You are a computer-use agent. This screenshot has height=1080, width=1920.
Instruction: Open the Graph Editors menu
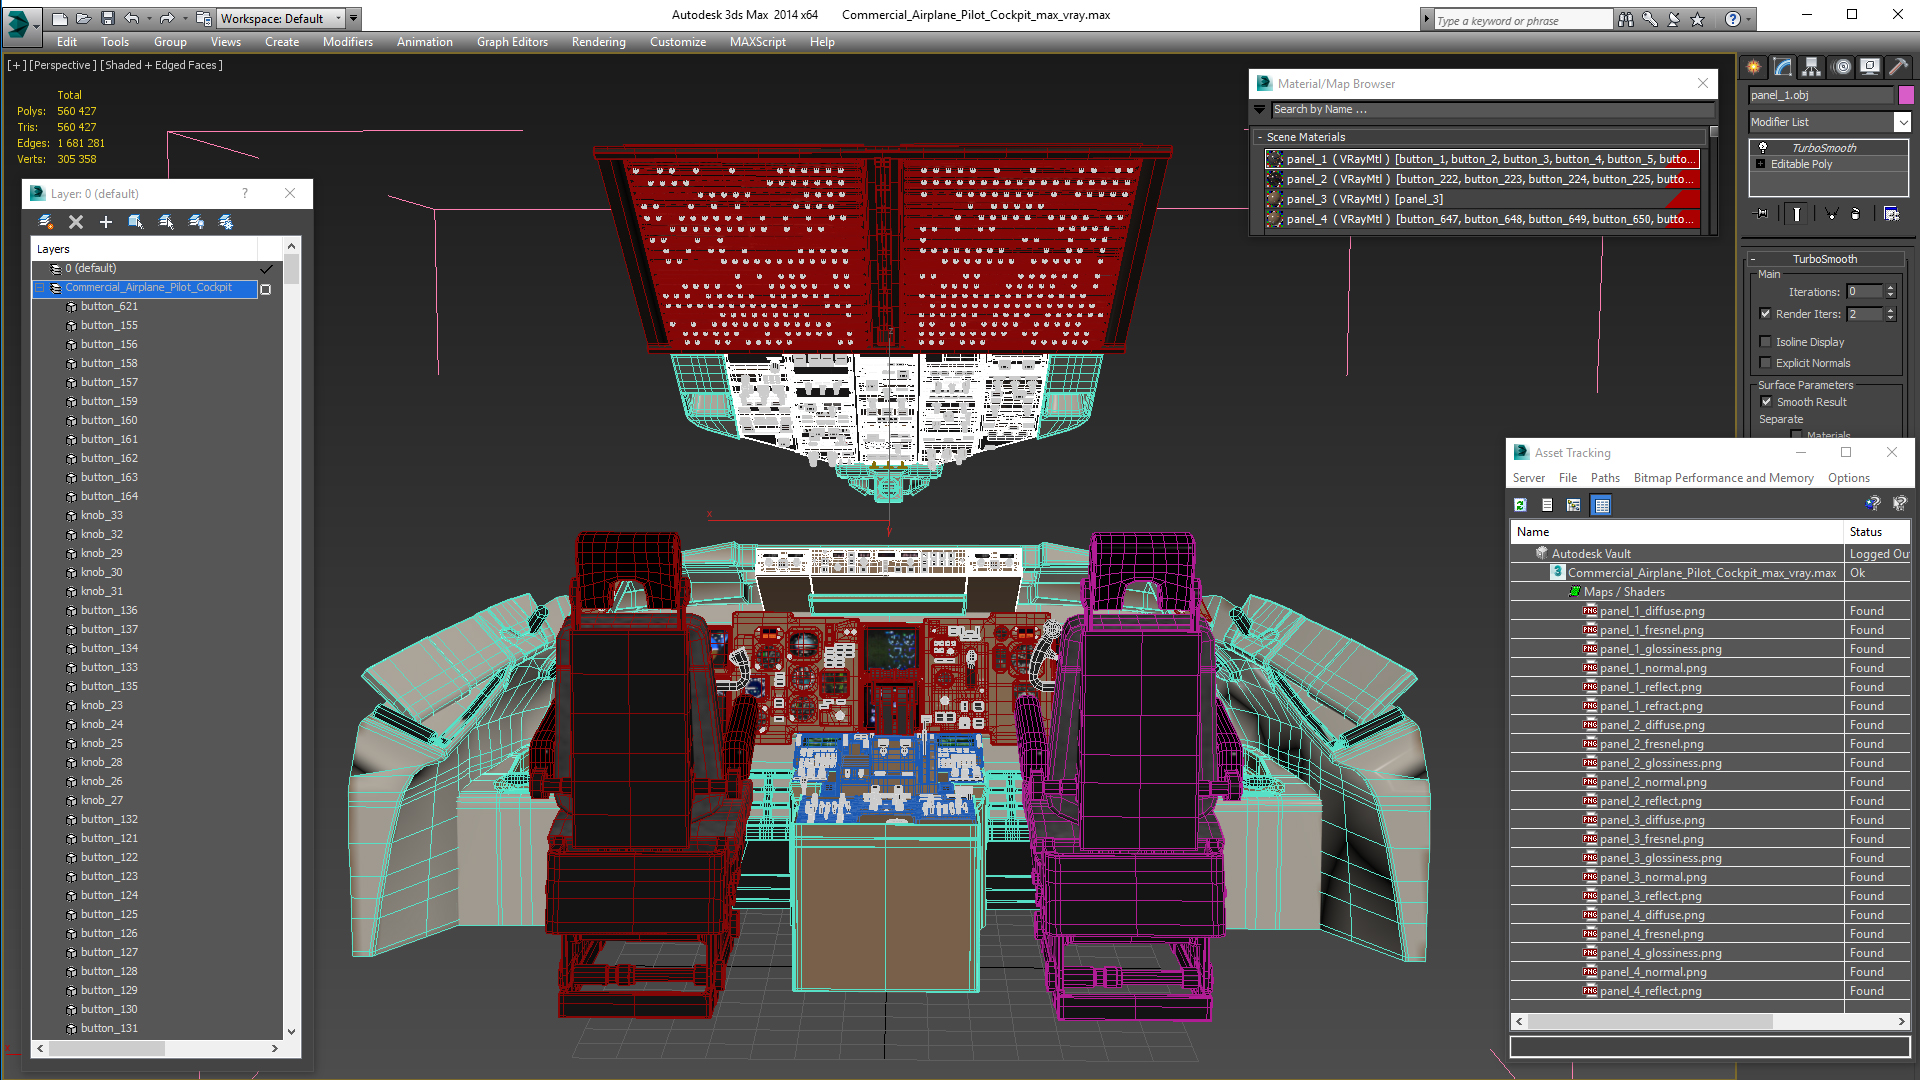point(512,42)
